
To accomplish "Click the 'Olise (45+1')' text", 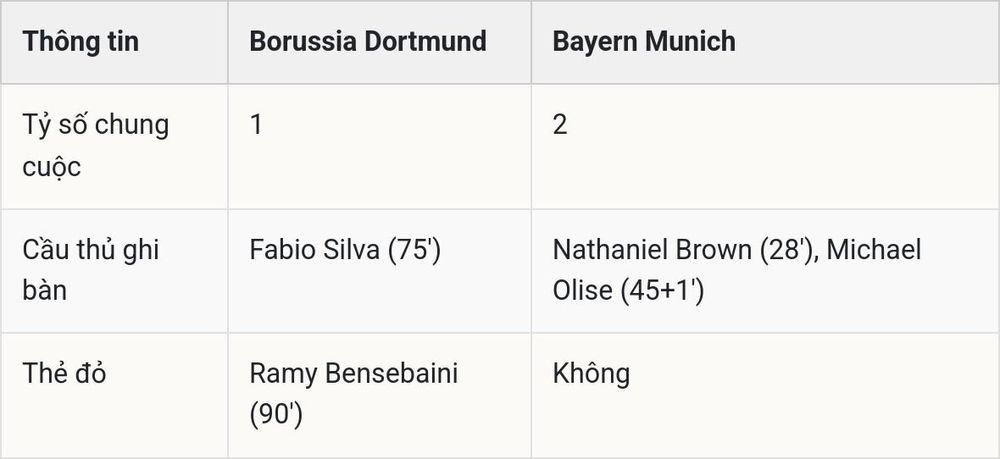I will point(628,291).
